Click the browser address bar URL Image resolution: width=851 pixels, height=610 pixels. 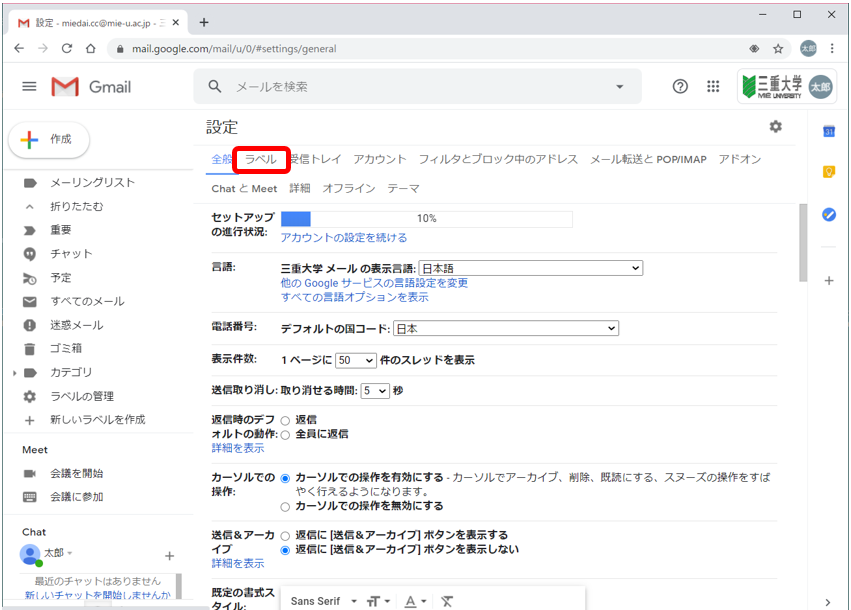[x=234, y=49]
